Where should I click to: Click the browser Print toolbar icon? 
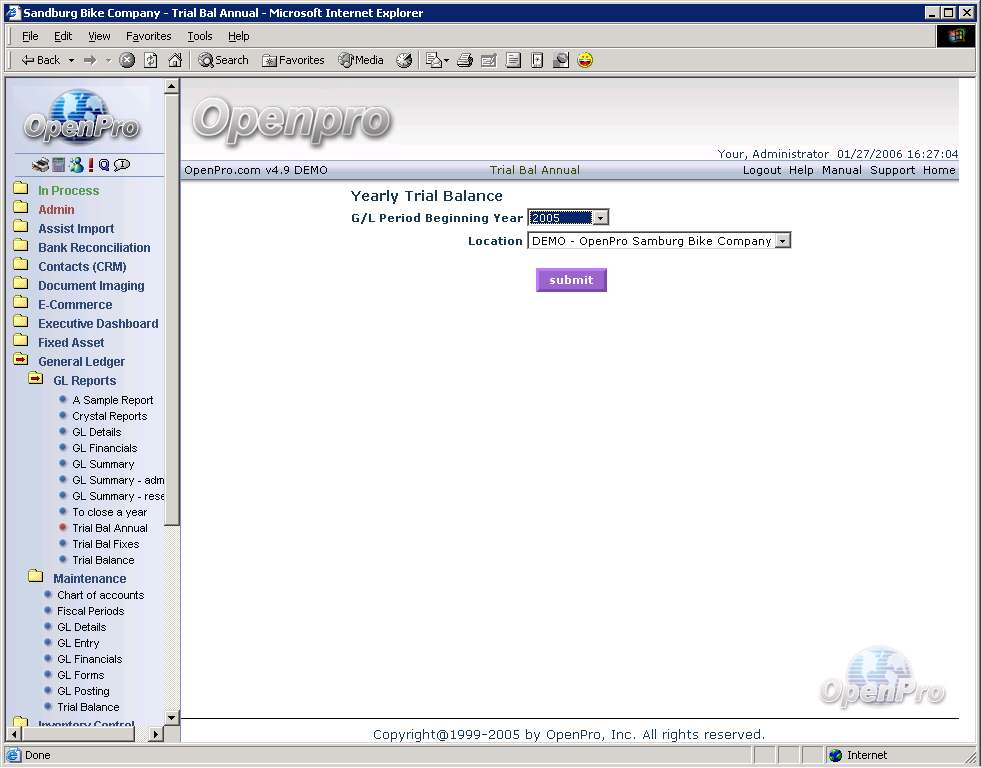[464, 60]
